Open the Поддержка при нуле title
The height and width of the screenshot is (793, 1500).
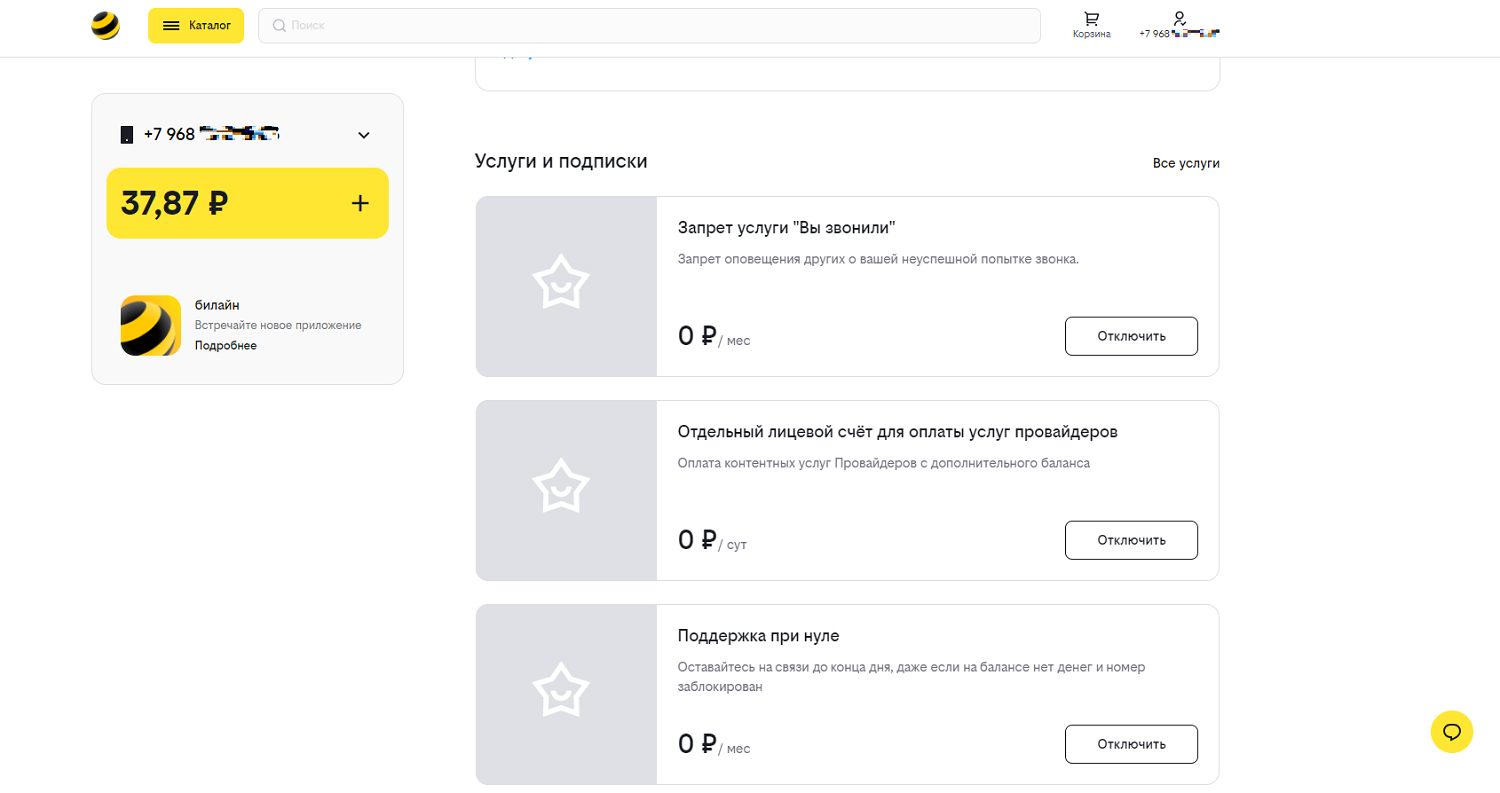point(758,636)
